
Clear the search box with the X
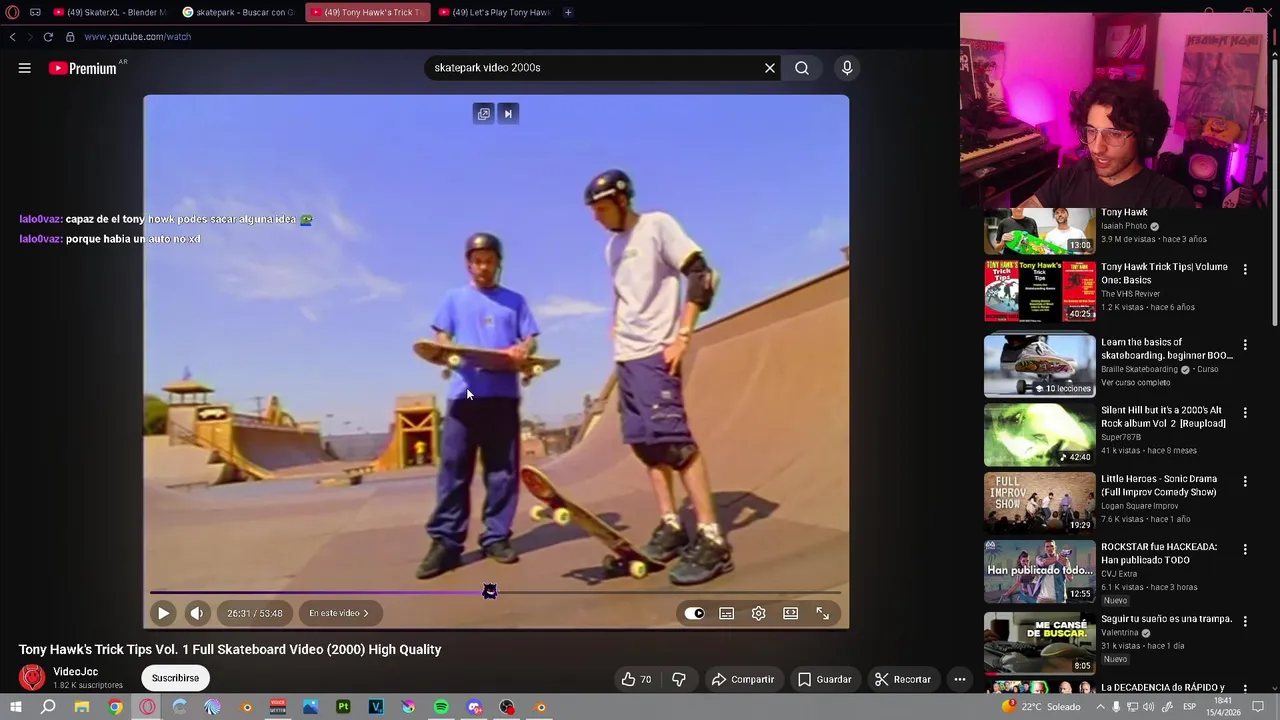coord(770,68)
